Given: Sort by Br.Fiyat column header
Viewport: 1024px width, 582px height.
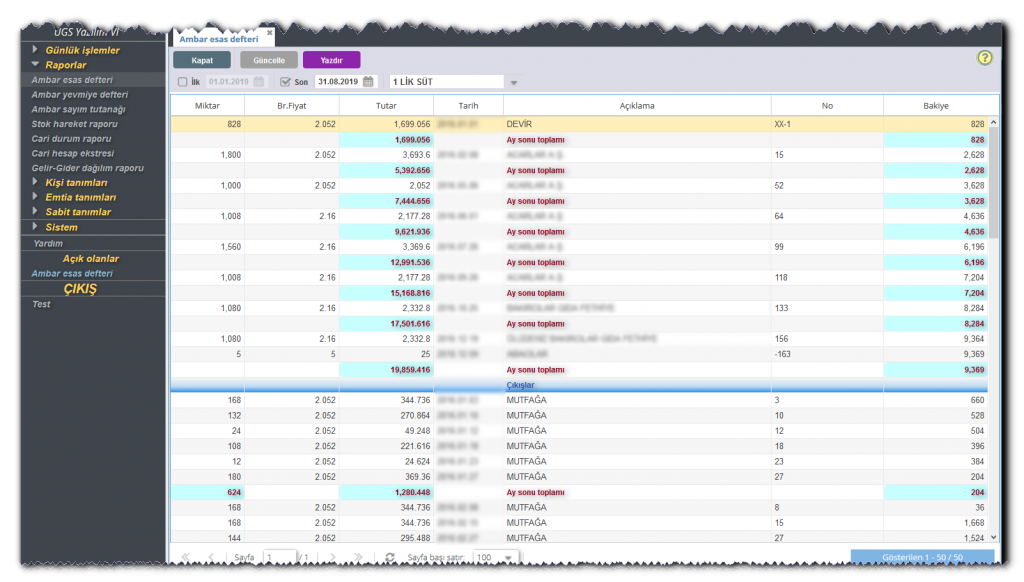Looking at the screenshot, I should 291,105.
